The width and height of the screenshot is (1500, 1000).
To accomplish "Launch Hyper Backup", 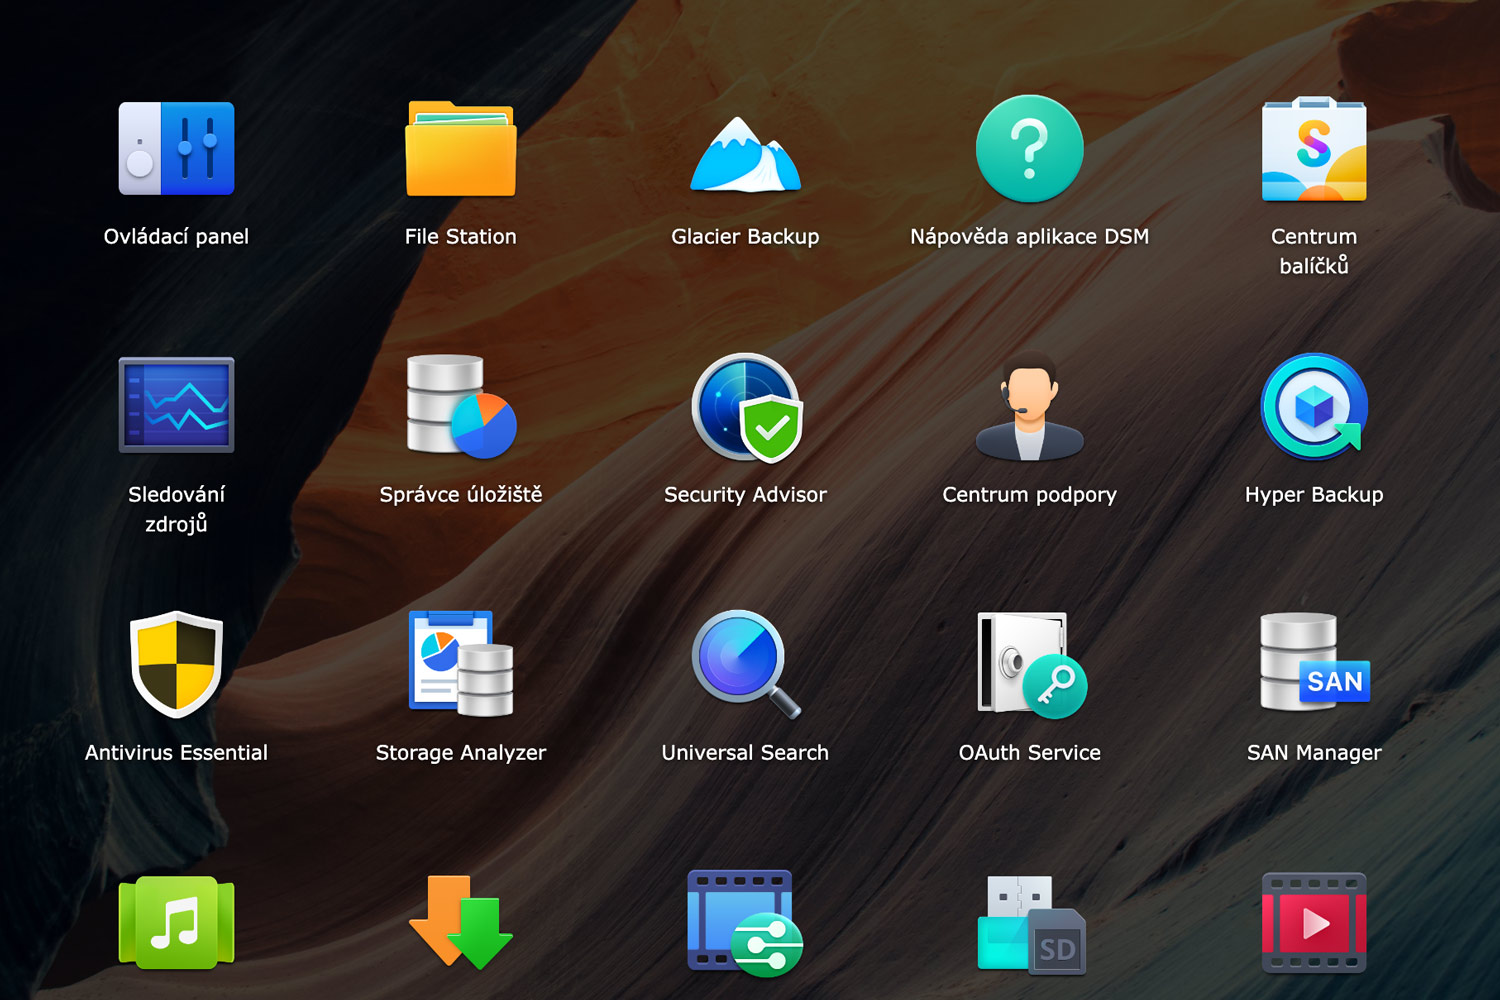I will [1314, 408].
